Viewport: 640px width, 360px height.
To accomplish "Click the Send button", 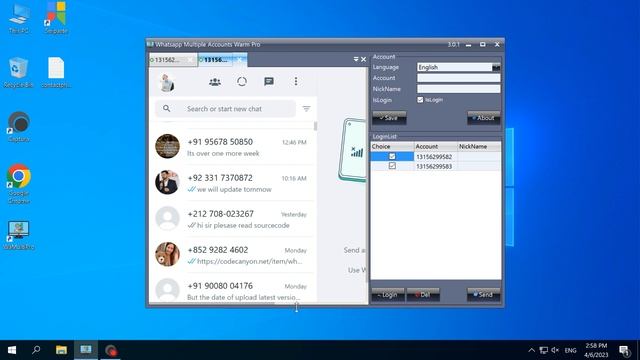I will coord(484,295).
